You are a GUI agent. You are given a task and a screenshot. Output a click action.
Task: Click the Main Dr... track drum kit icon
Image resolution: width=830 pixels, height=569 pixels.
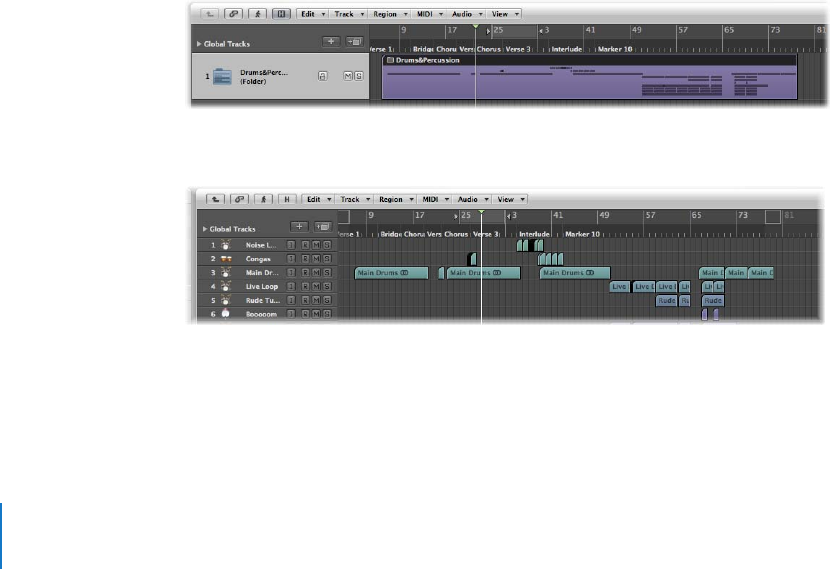point(225,273)
